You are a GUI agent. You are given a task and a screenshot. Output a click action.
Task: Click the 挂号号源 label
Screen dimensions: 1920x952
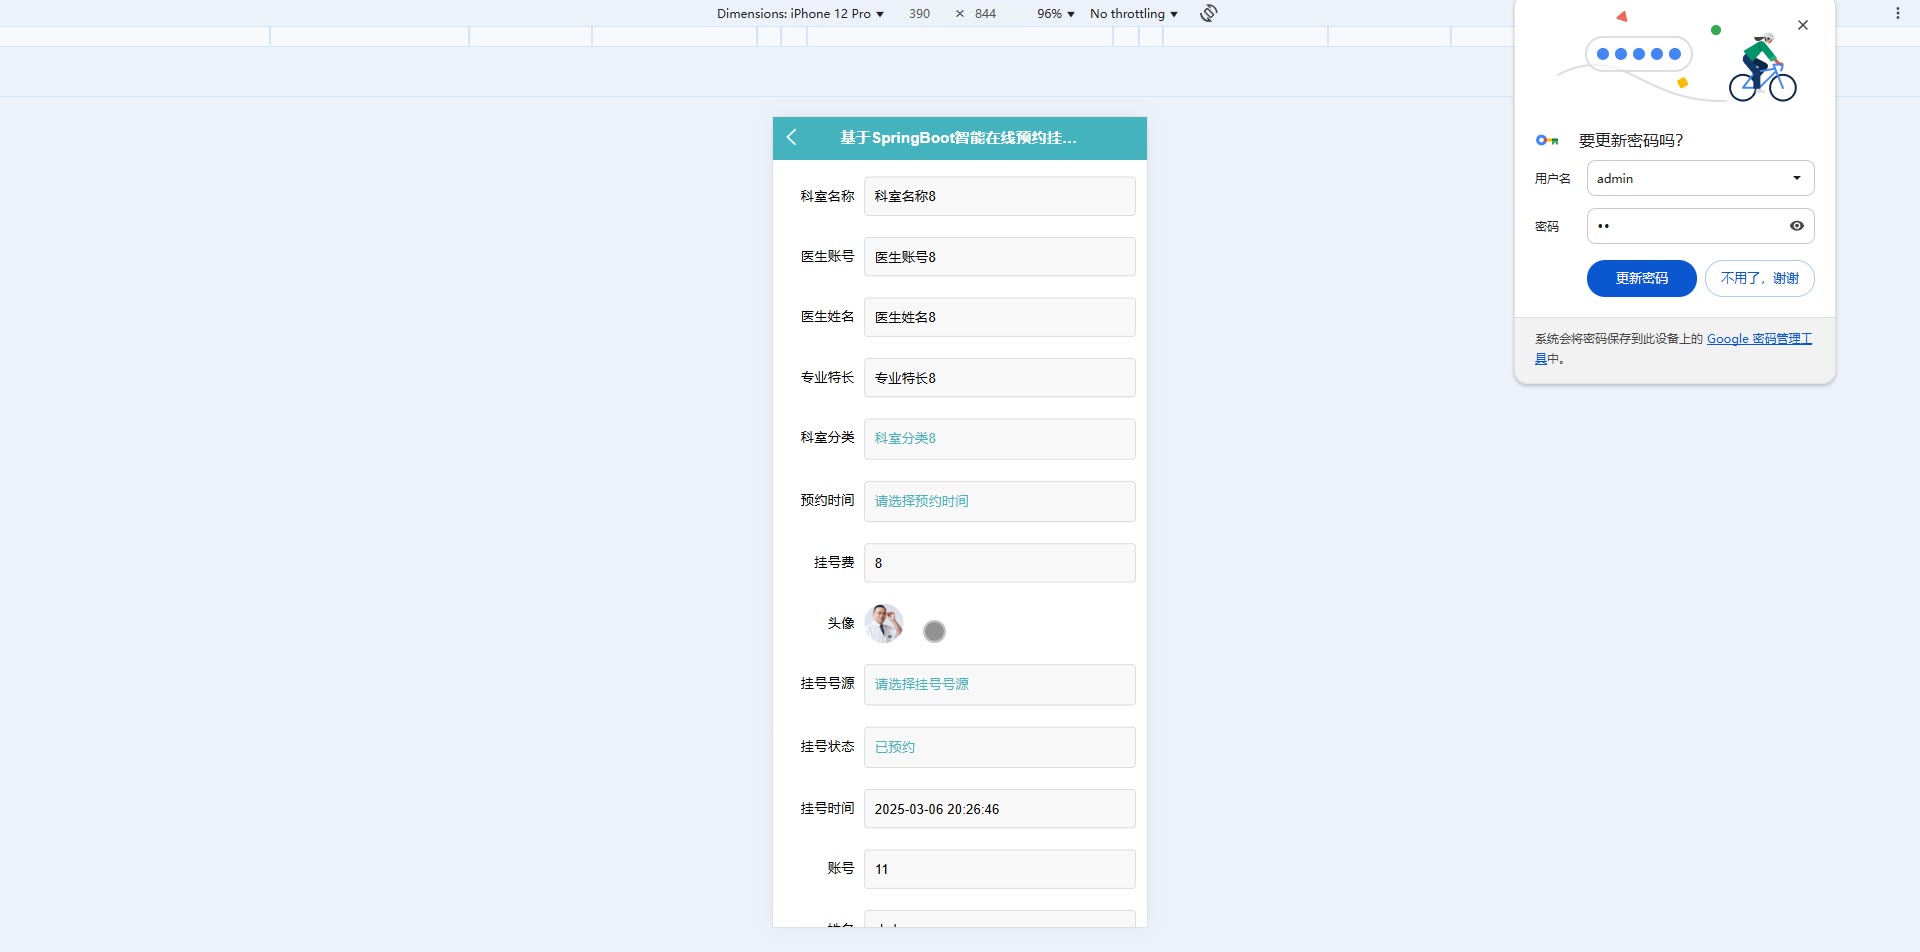pos(827,684)
